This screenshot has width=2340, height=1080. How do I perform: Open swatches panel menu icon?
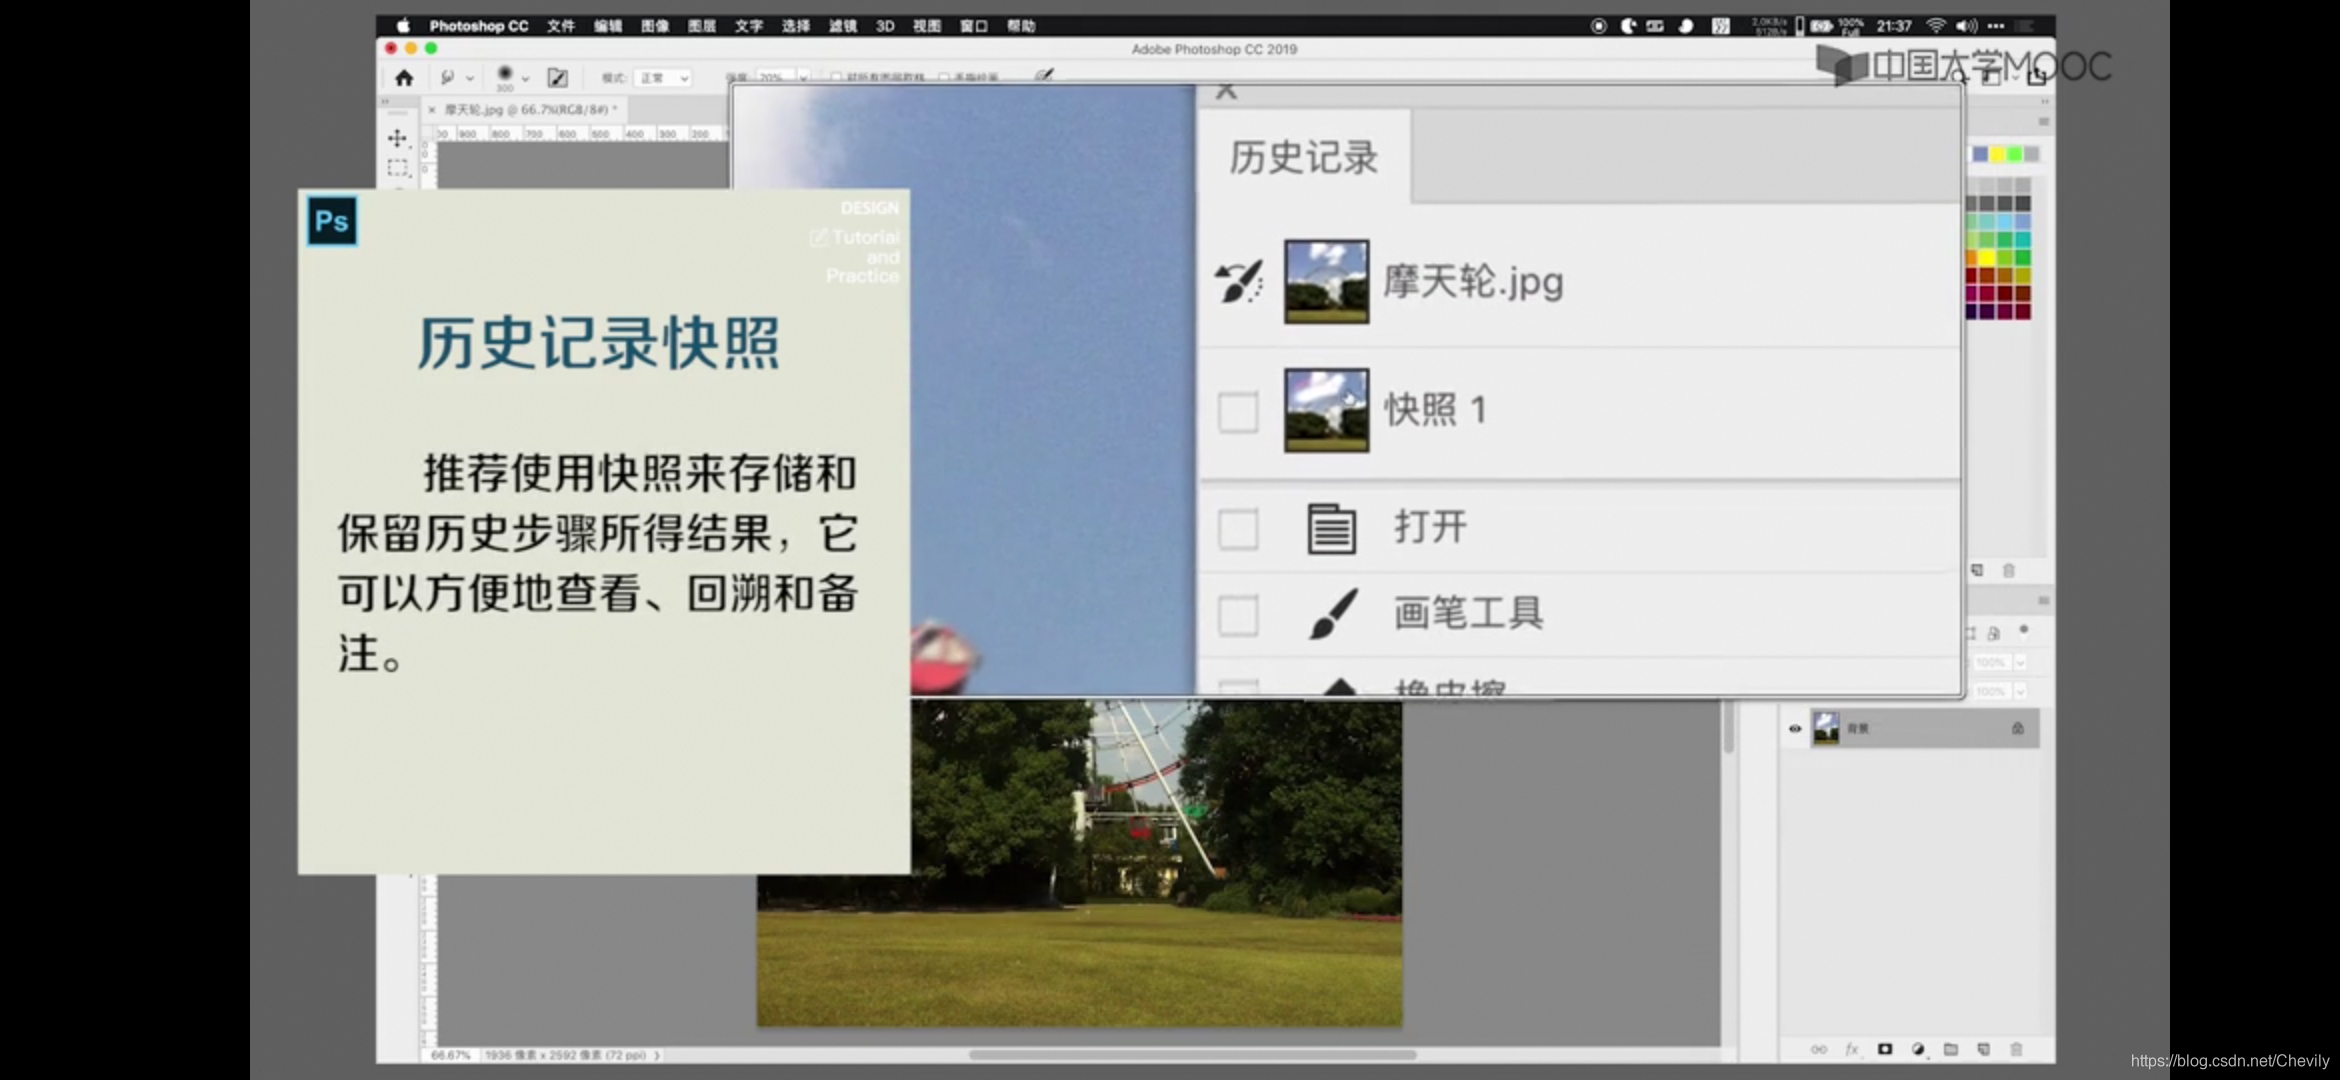2044,122
